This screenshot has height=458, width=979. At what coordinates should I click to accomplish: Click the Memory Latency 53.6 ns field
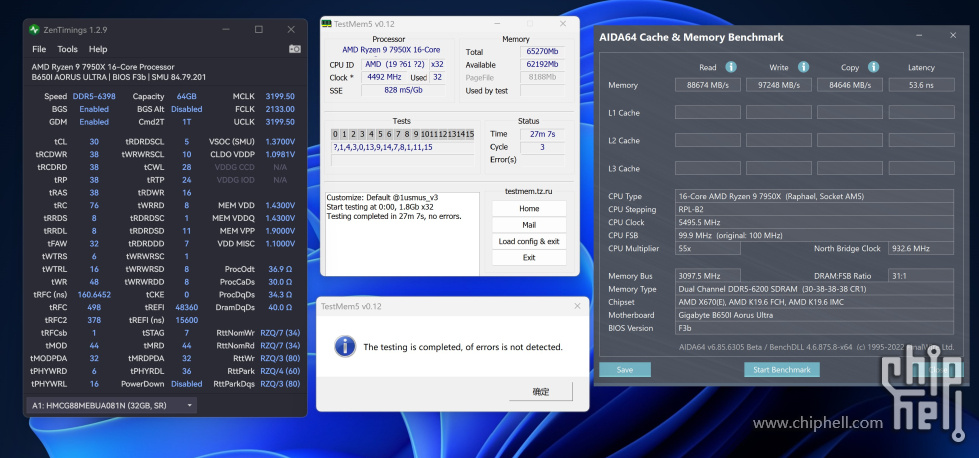922,85
